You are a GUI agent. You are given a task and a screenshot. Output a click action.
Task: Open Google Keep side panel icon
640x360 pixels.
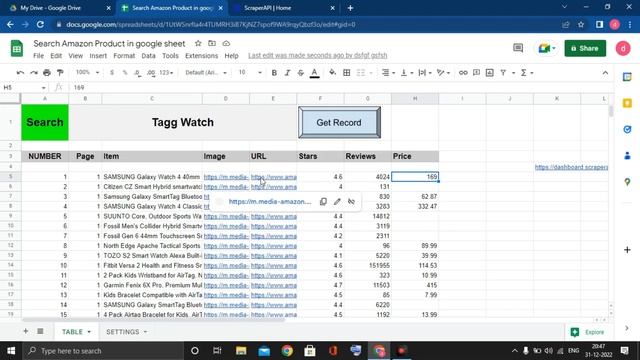pyautogui.click(x=627, y=103)
